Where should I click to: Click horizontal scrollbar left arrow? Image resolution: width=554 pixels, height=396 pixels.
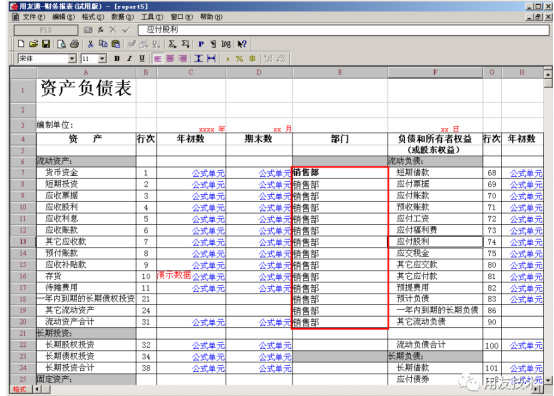[37, 389]
